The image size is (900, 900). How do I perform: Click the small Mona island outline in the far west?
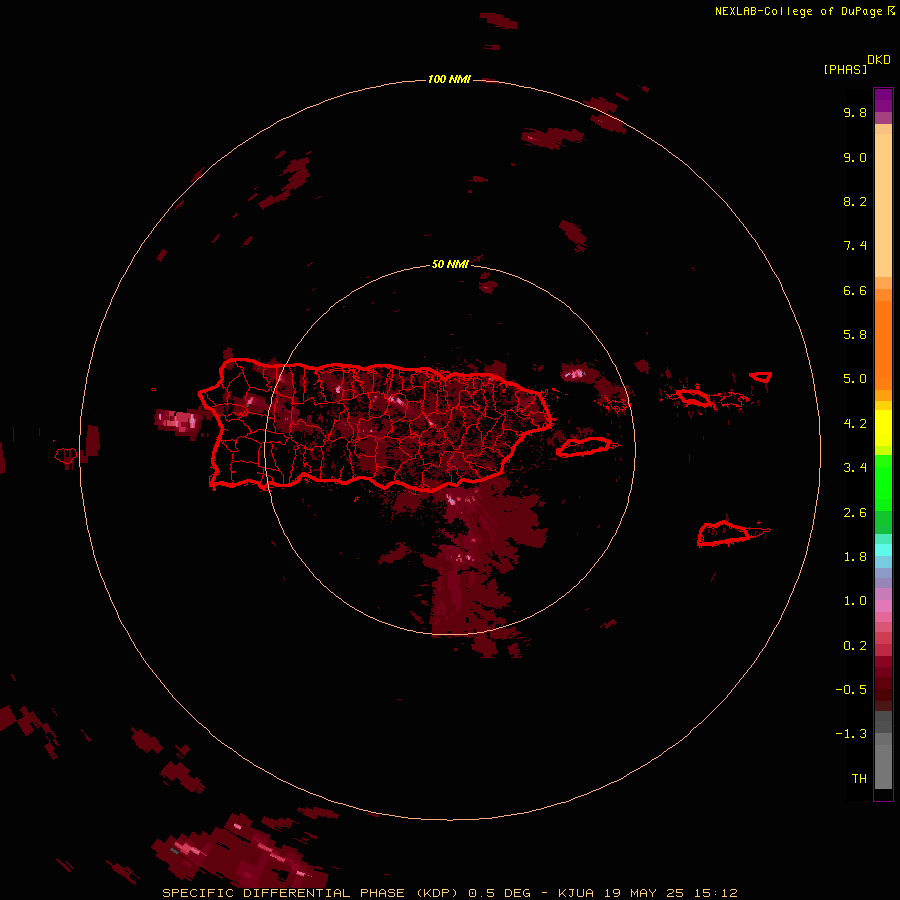[x=66, y=456]
